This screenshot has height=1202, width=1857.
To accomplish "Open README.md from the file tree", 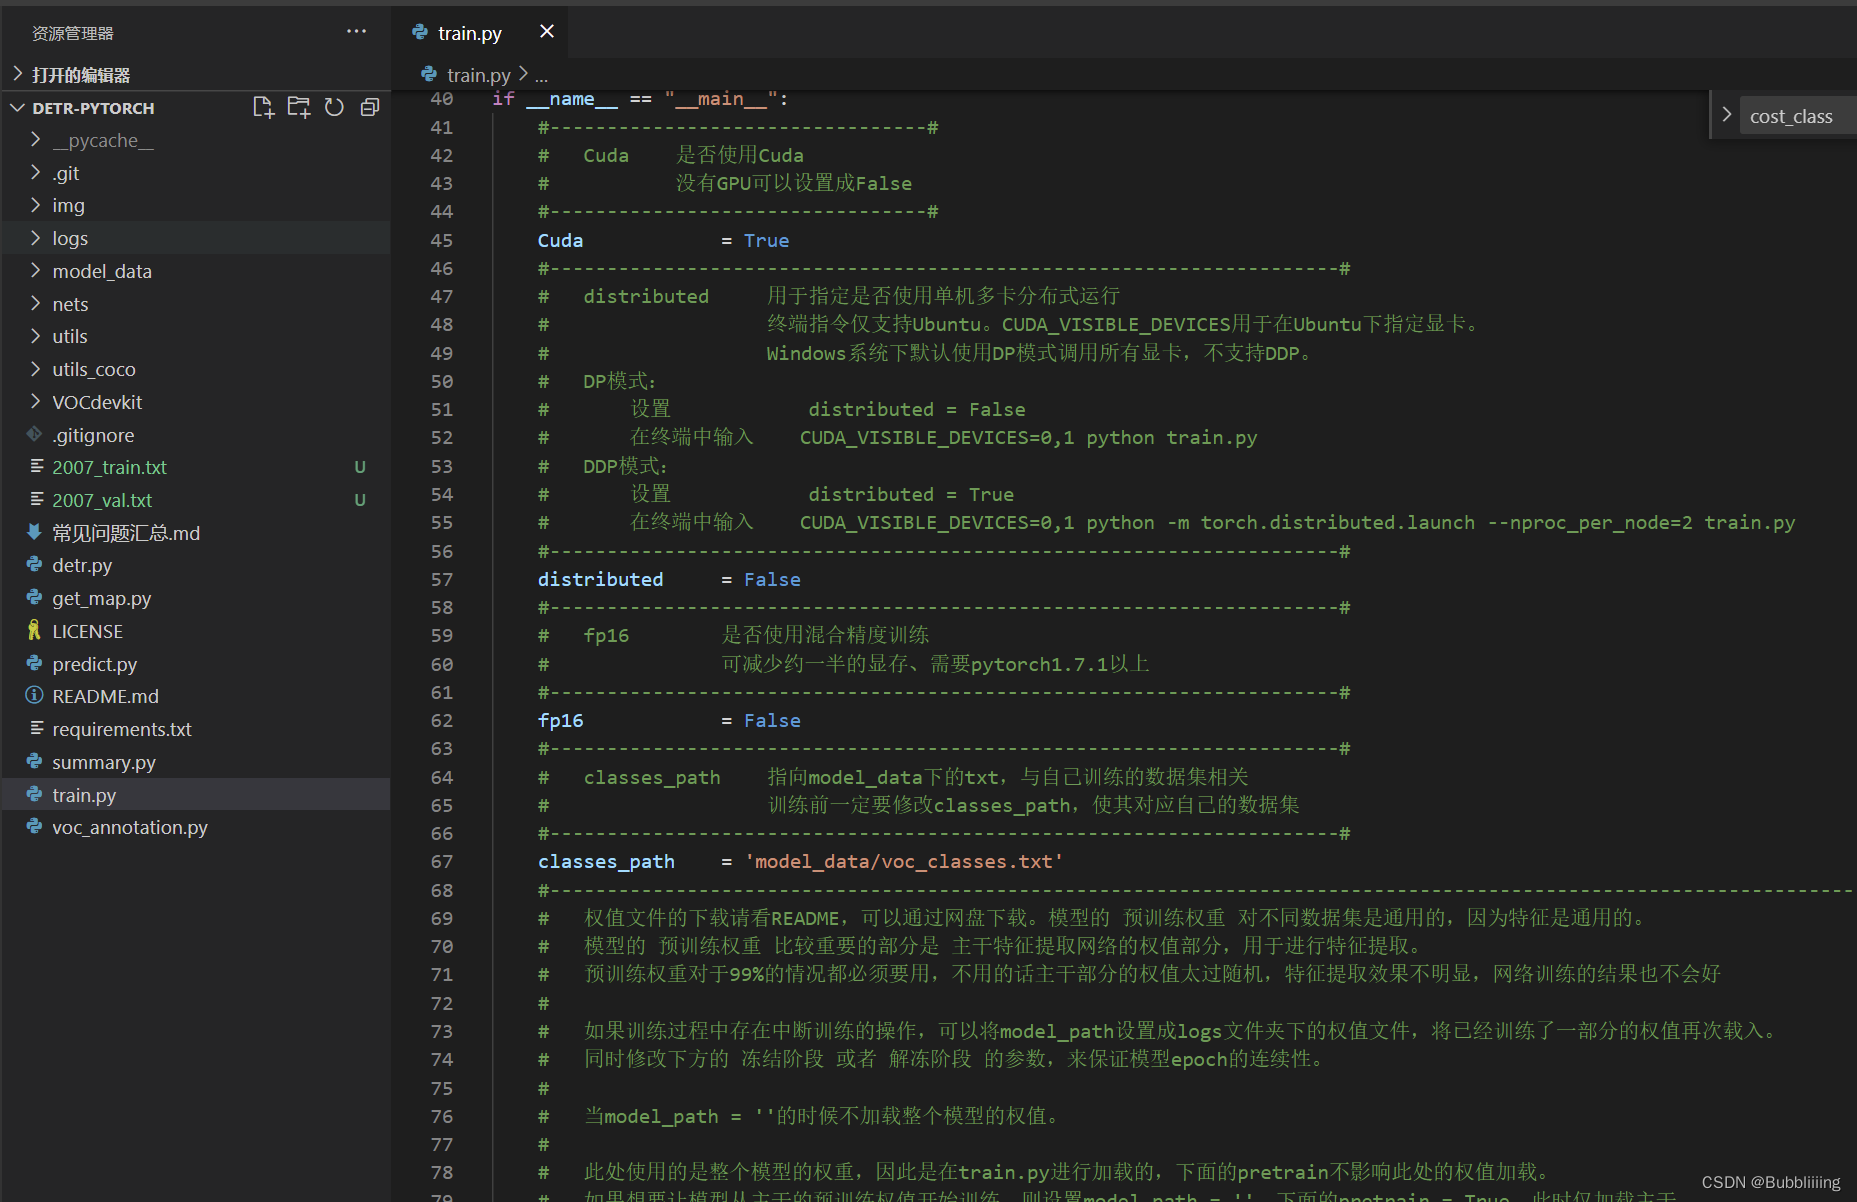I will [195, 696].
